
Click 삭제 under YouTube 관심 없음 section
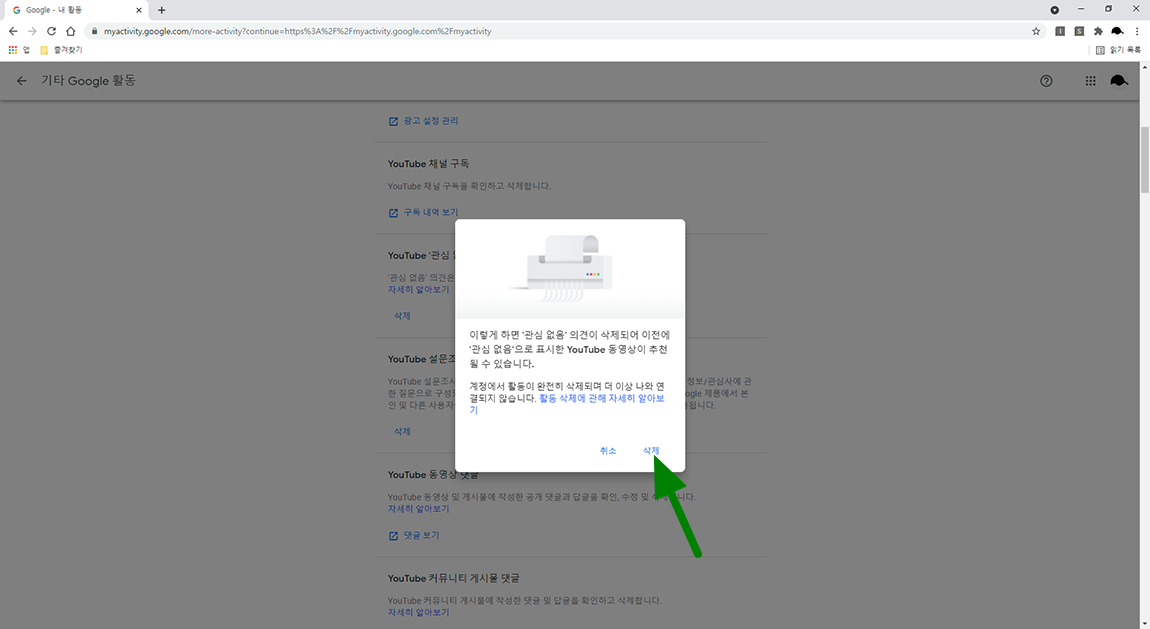point(402,316)
